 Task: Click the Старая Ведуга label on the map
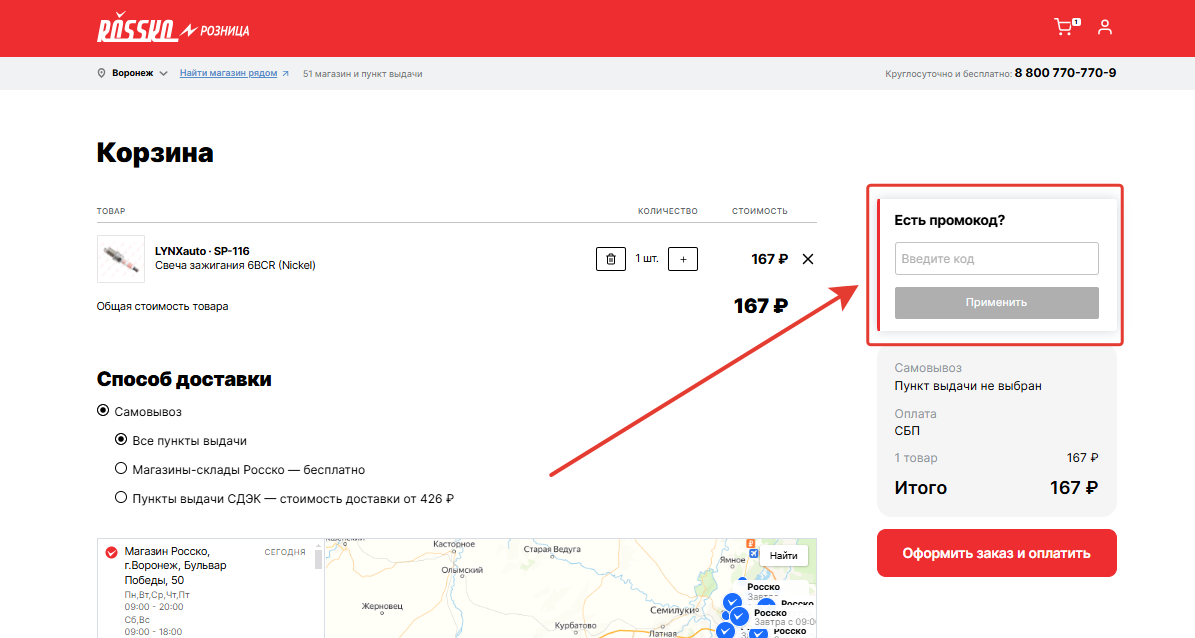click(x=552, y=550)
